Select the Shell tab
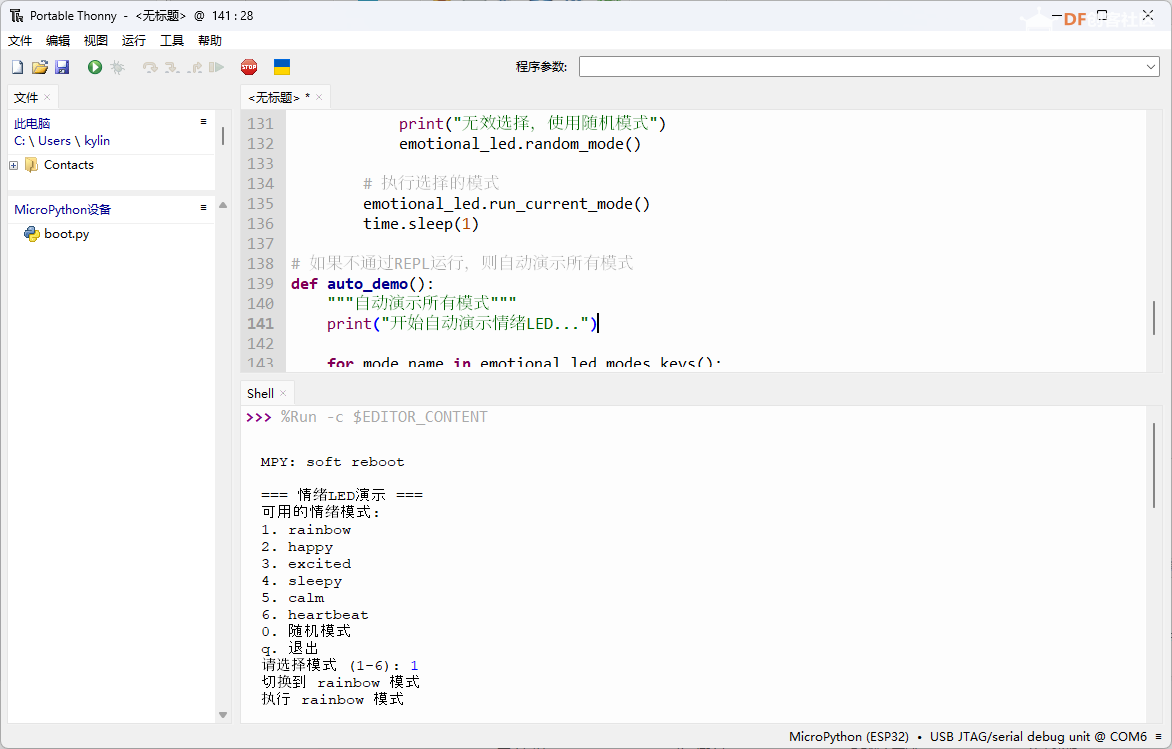 [260, 393]
